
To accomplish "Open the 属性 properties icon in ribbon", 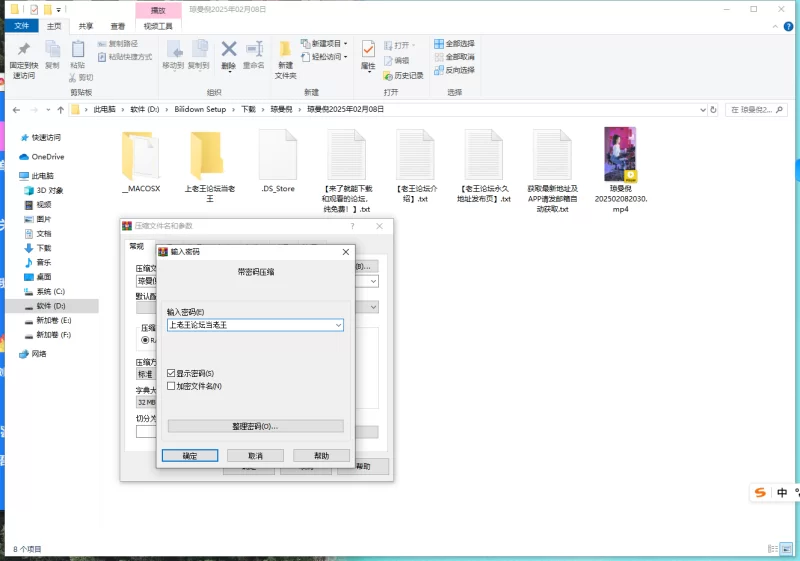I will 368,50.
